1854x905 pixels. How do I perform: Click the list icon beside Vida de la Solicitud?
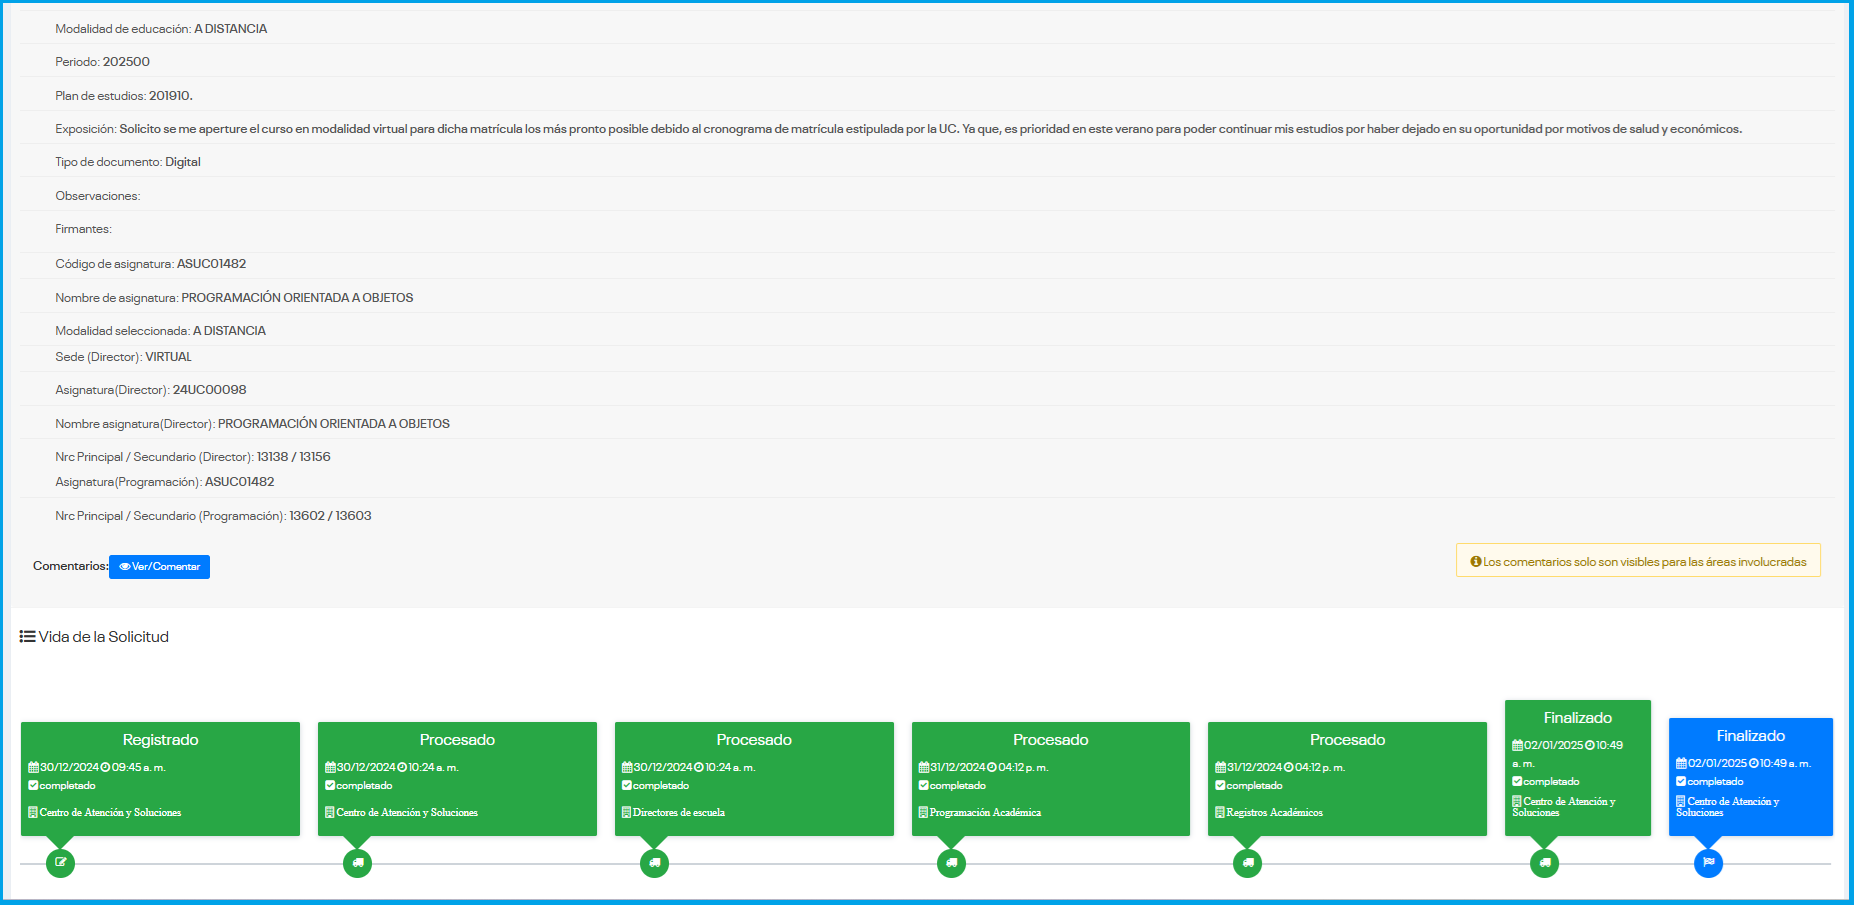tap(27, 637)
